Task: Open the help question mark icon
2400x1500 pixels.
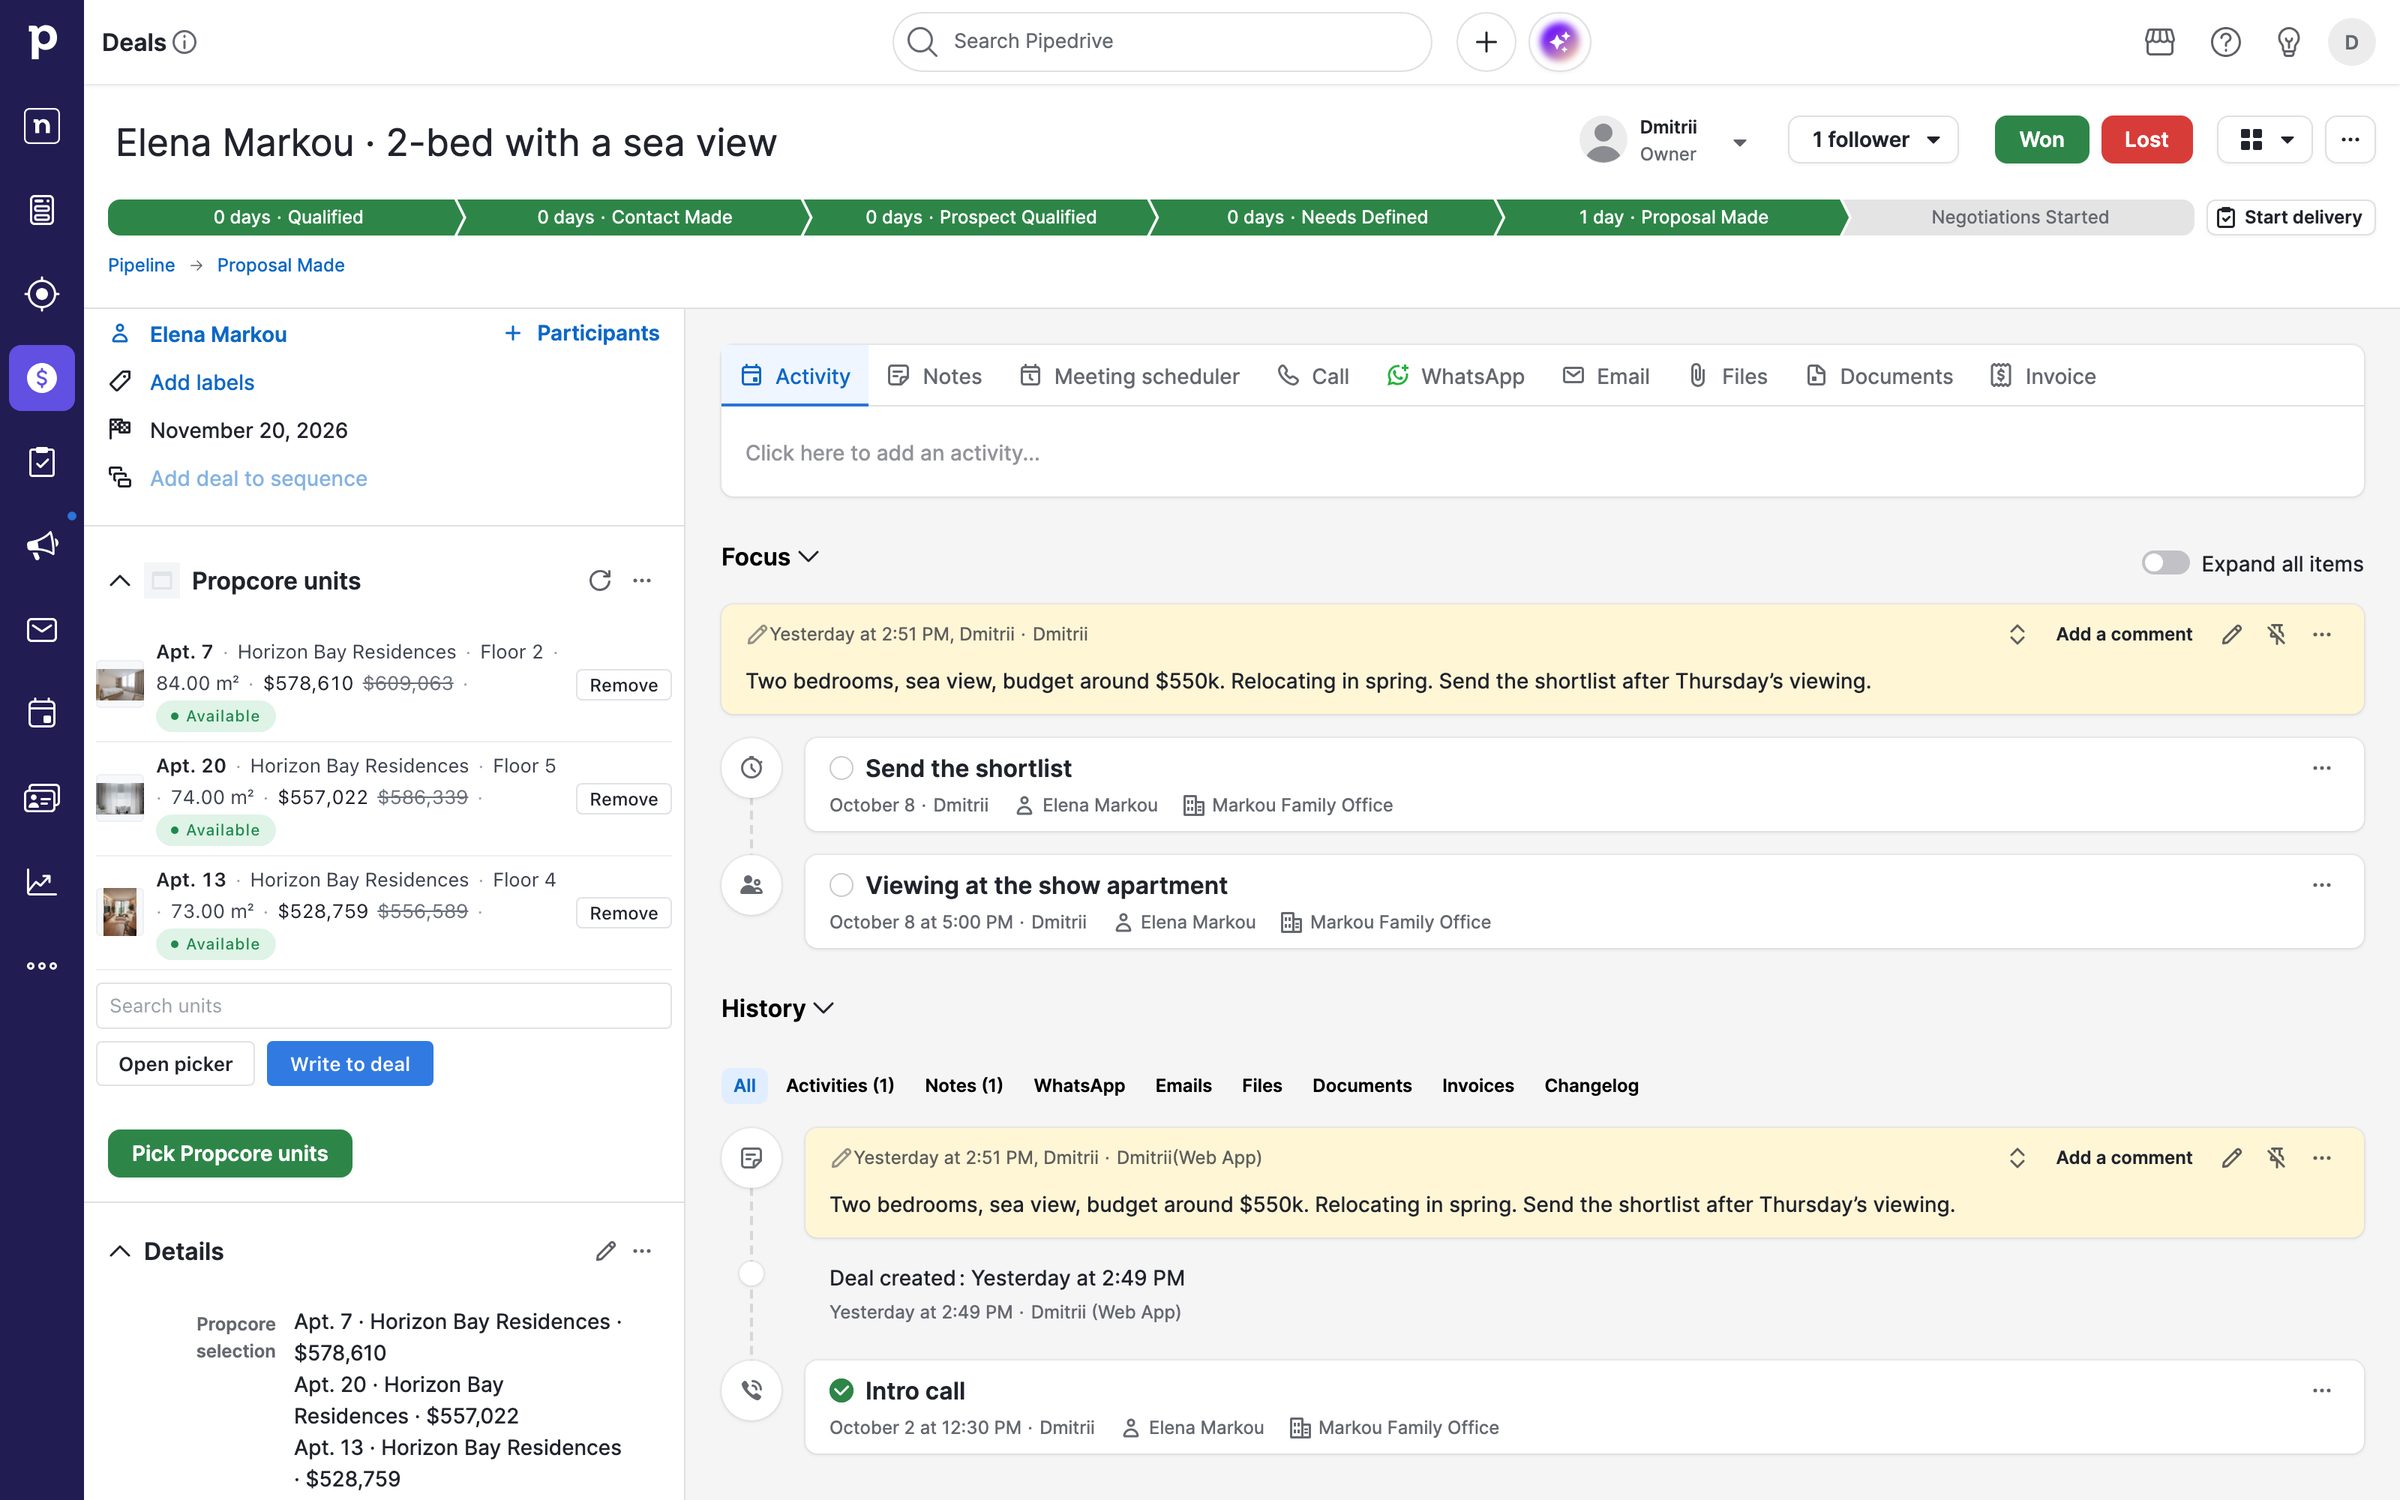Action: [x=2225, y=42]
